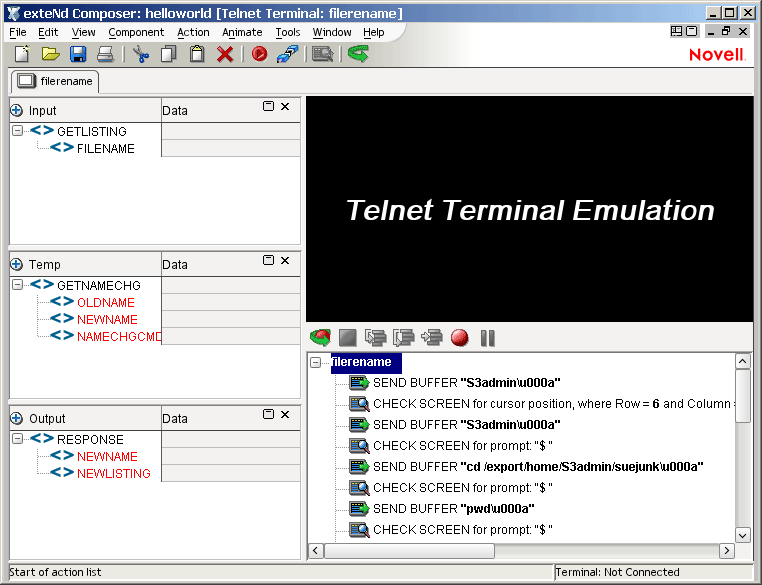Select OLDNAME element in Temp tree

click(105, 302)
